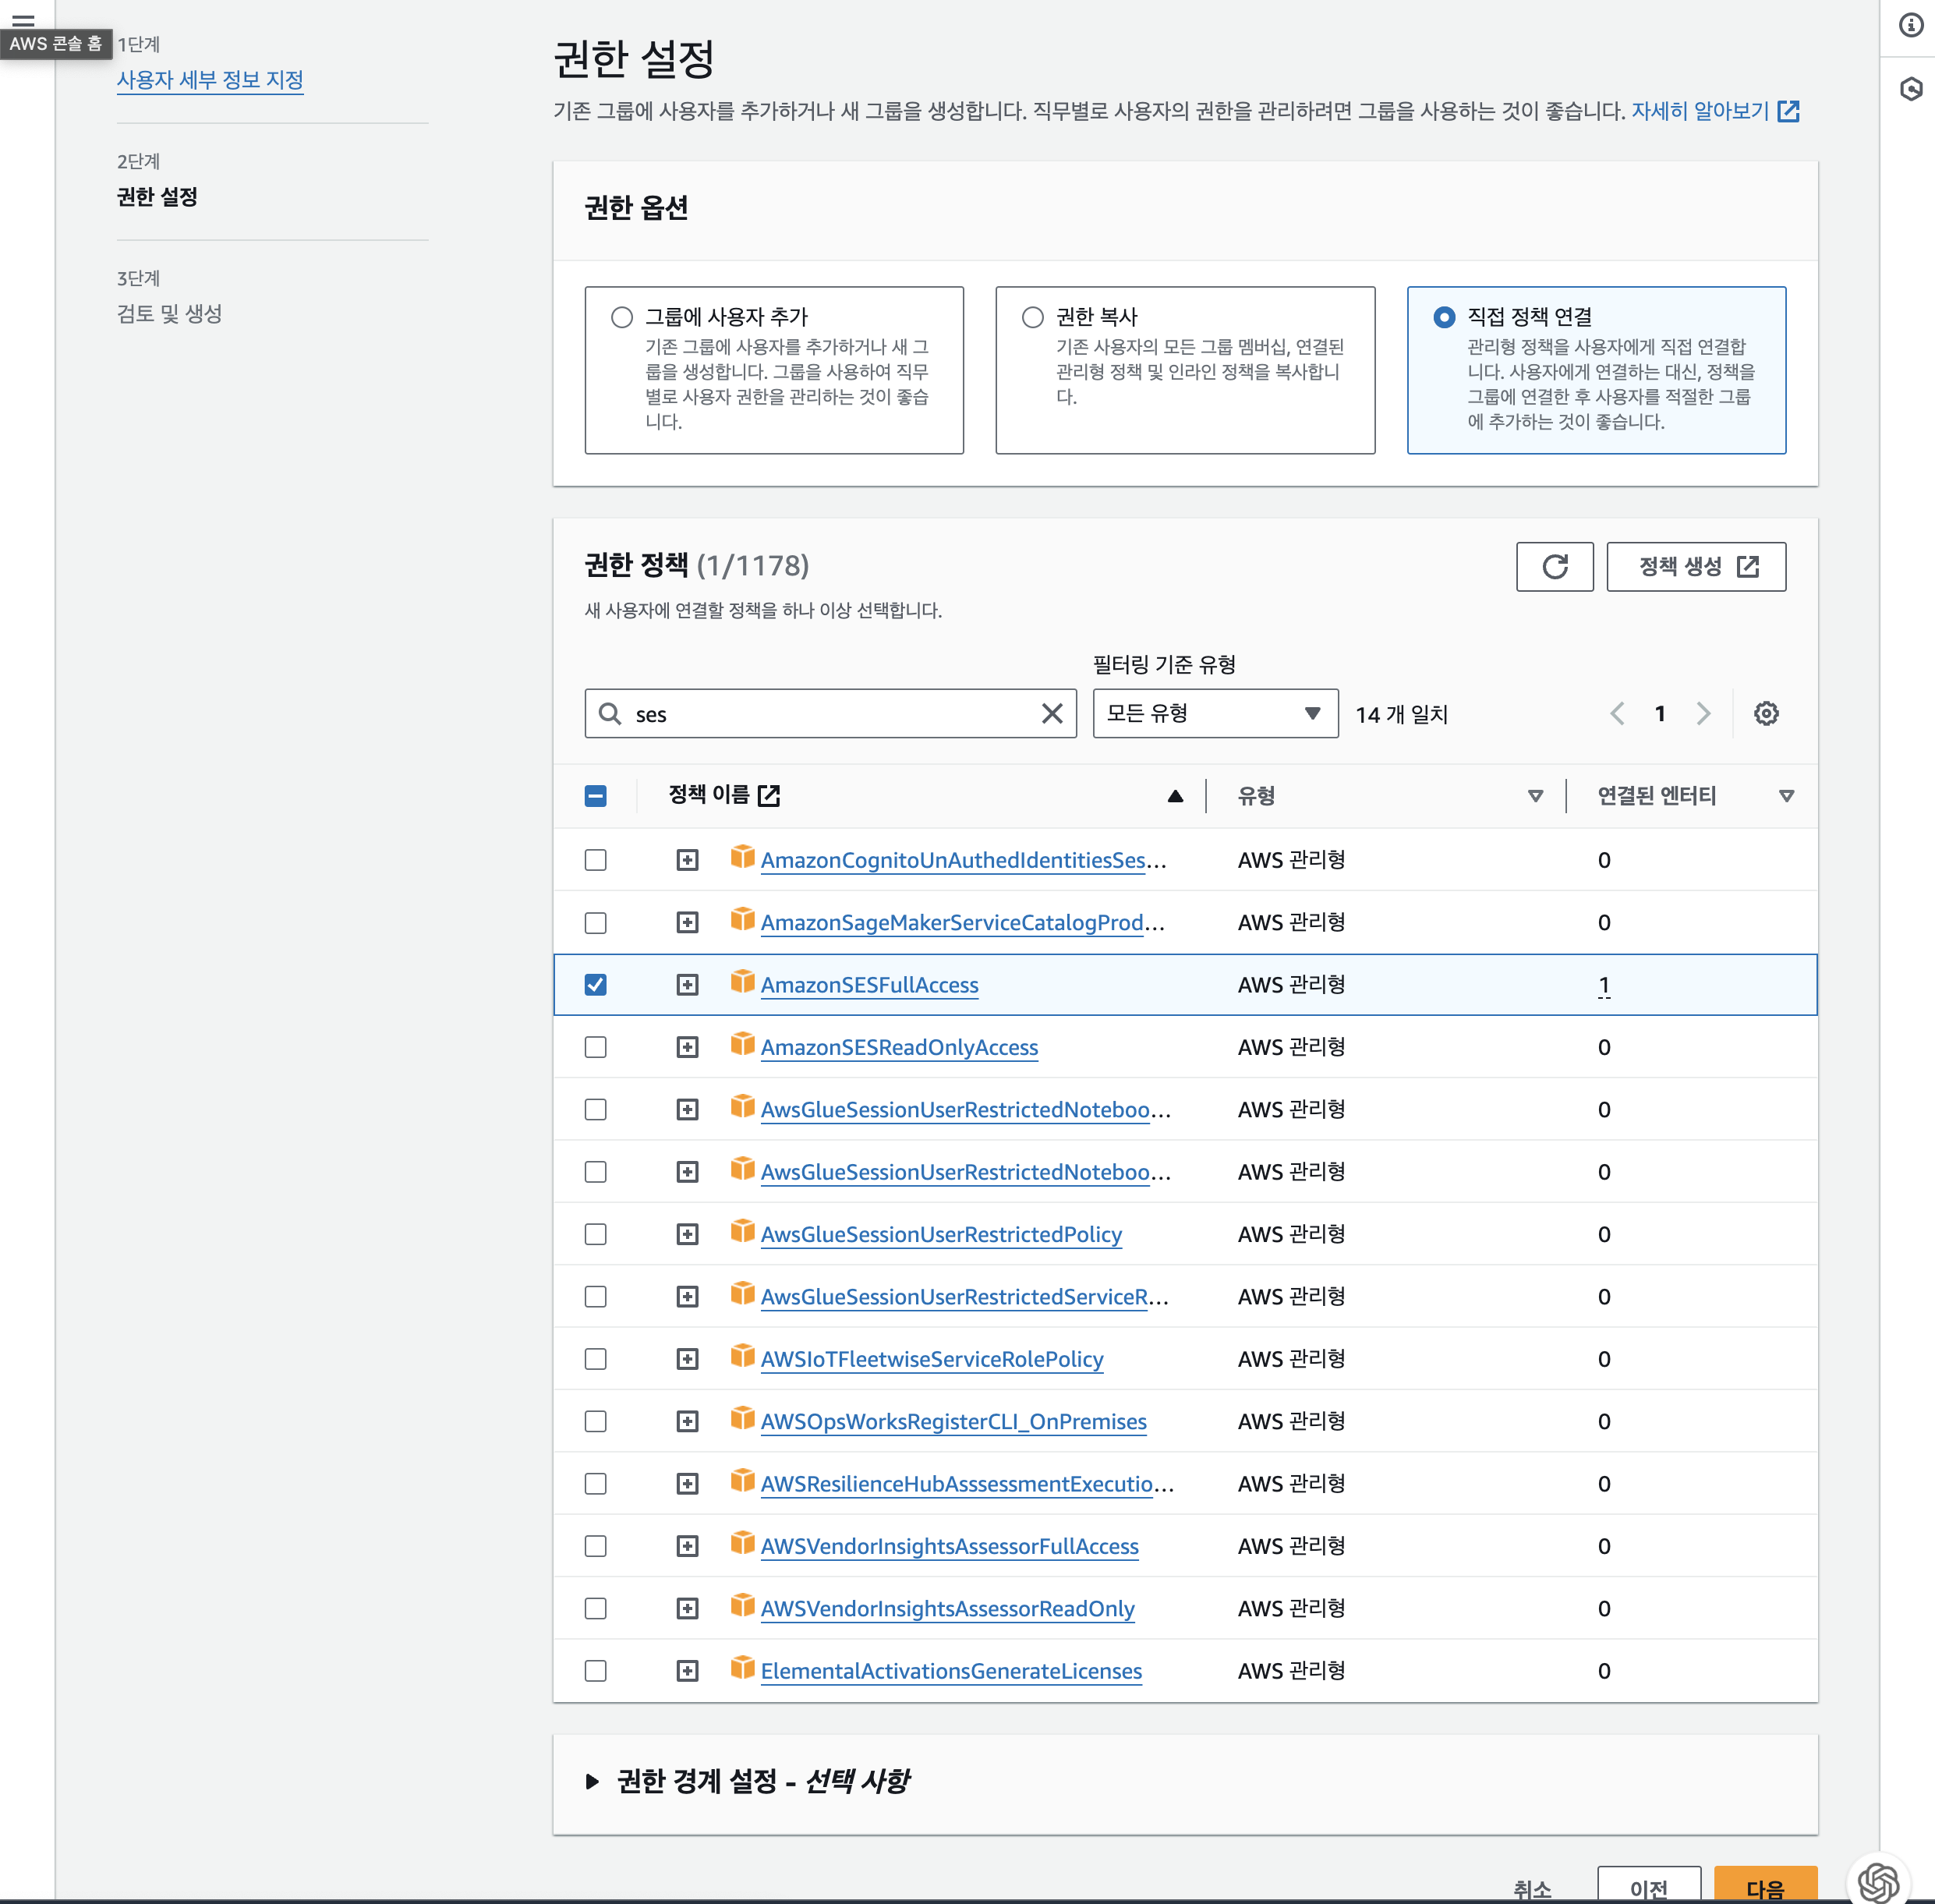Screen dimensions: 1935x1904
Task: Open the info panel icon at top right
Action: [1911, 25]
